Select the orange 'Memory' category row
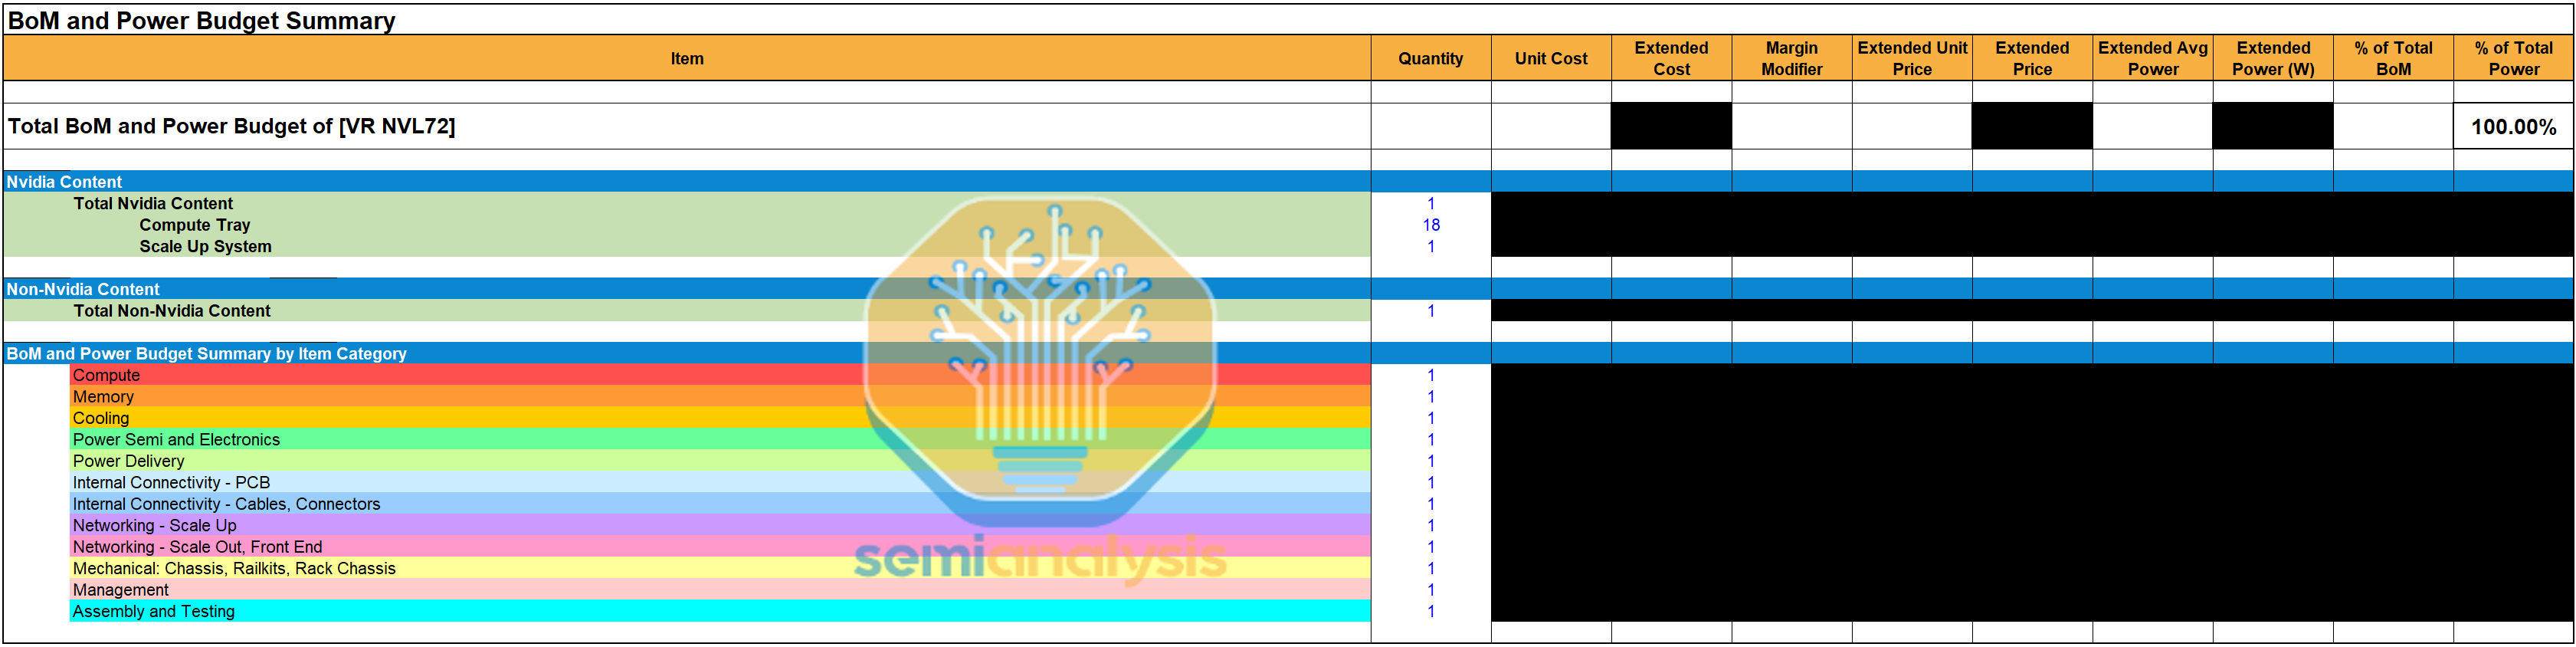2576x647 pixels. pos(720,397)
